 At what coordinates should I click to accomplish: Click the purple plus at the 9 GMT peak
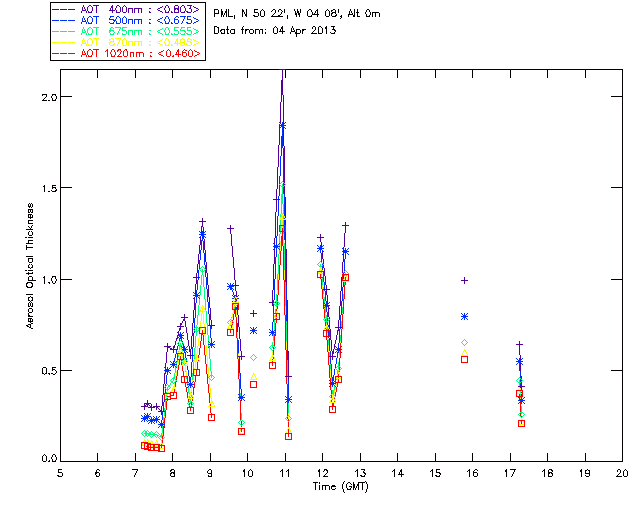coord(202,221)
